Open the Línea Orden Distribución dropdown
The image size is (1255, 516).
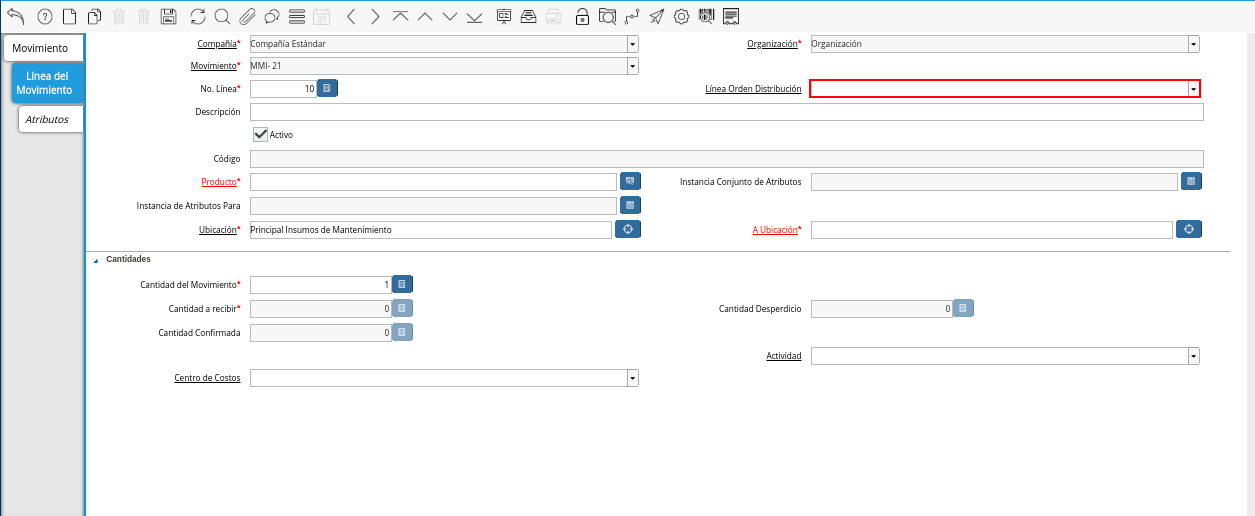[1193, 89]
